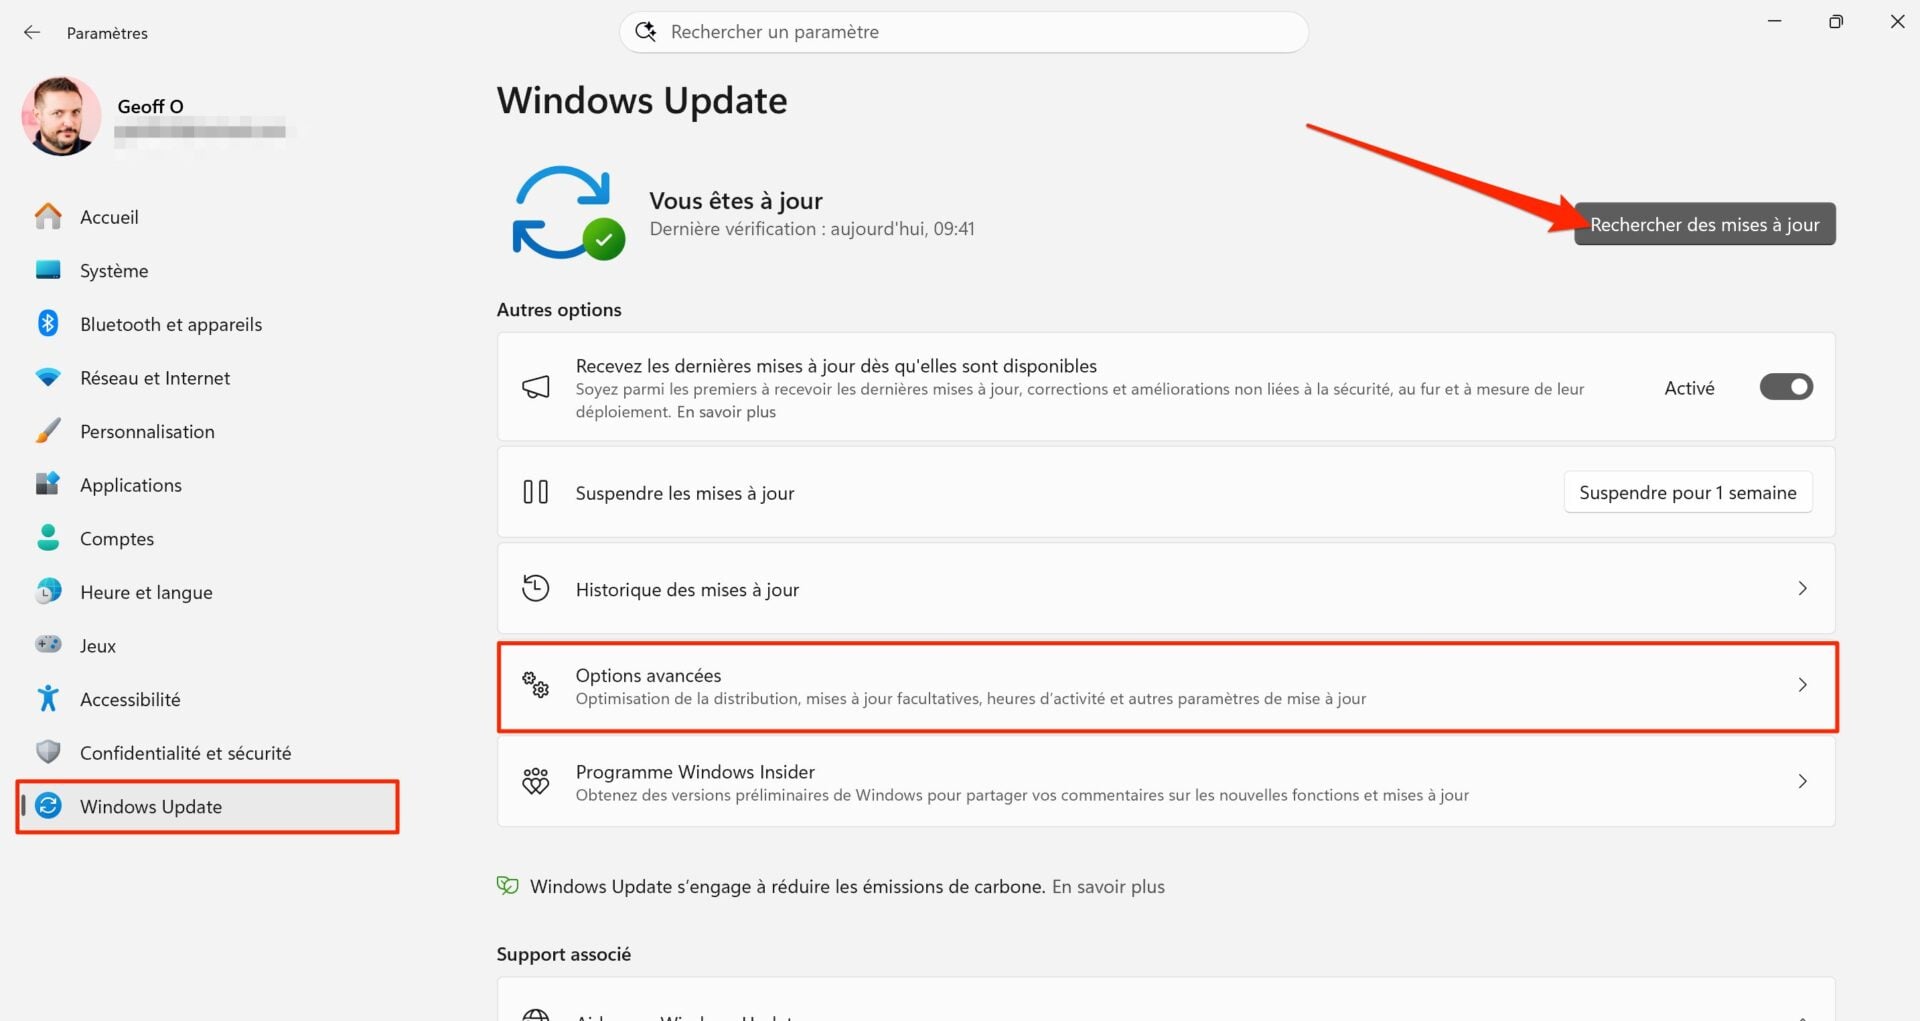Click the Accessibilité person icon
The height and width of the screenshot is (1021, 1920).
[x=48, y=698]
